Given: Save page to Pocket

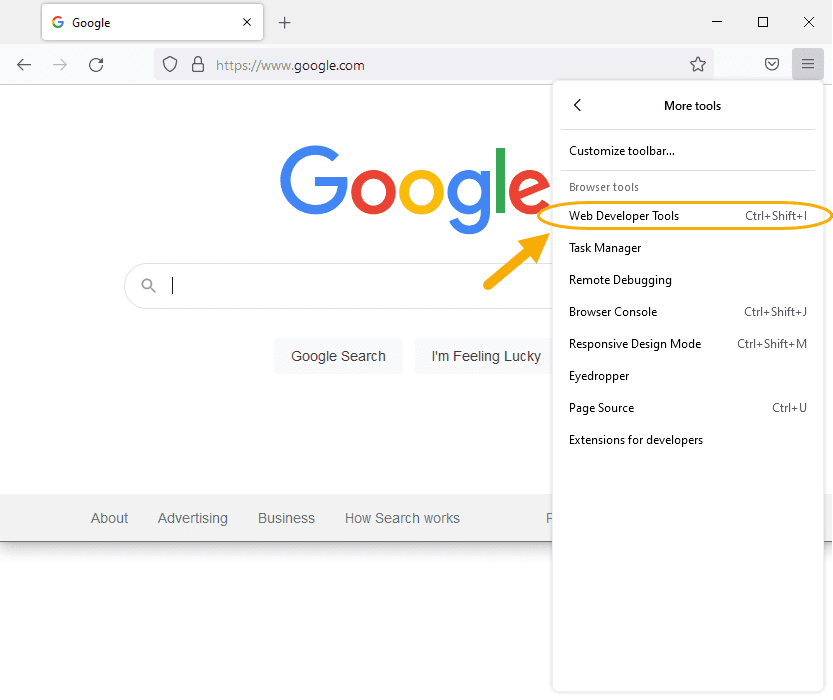Looking at the screenshot, I should click(x=771, y=64).
